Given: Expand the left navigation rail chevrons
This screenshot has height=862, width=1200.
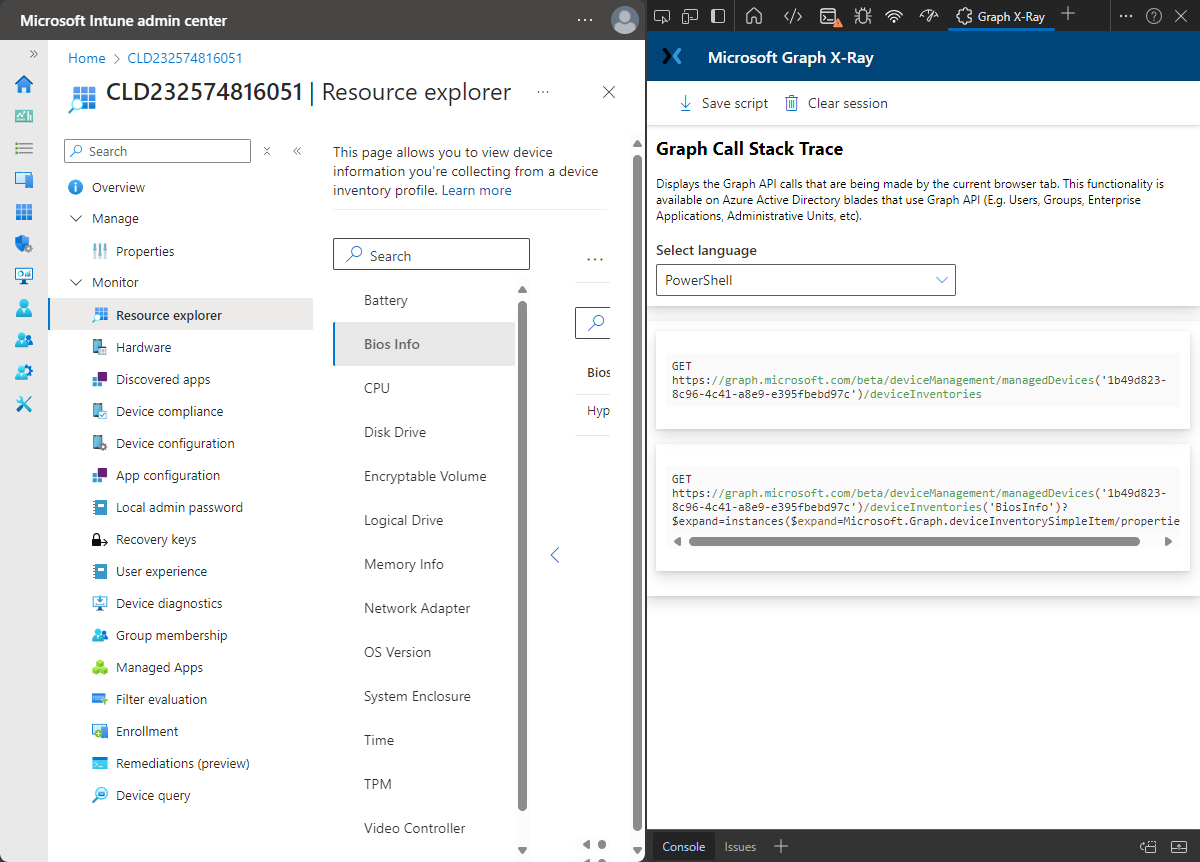Looking at the screenshot, I should pos(33,54).
